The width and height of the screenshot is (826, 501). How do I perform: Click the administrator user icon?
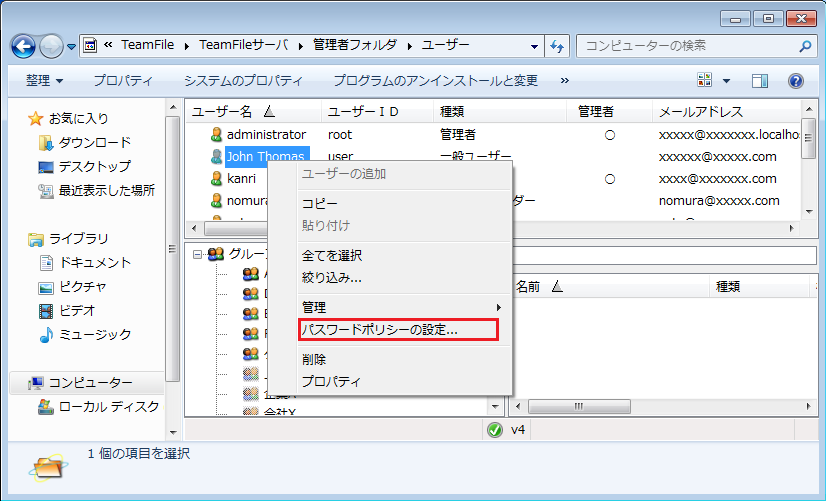point(216,134)
